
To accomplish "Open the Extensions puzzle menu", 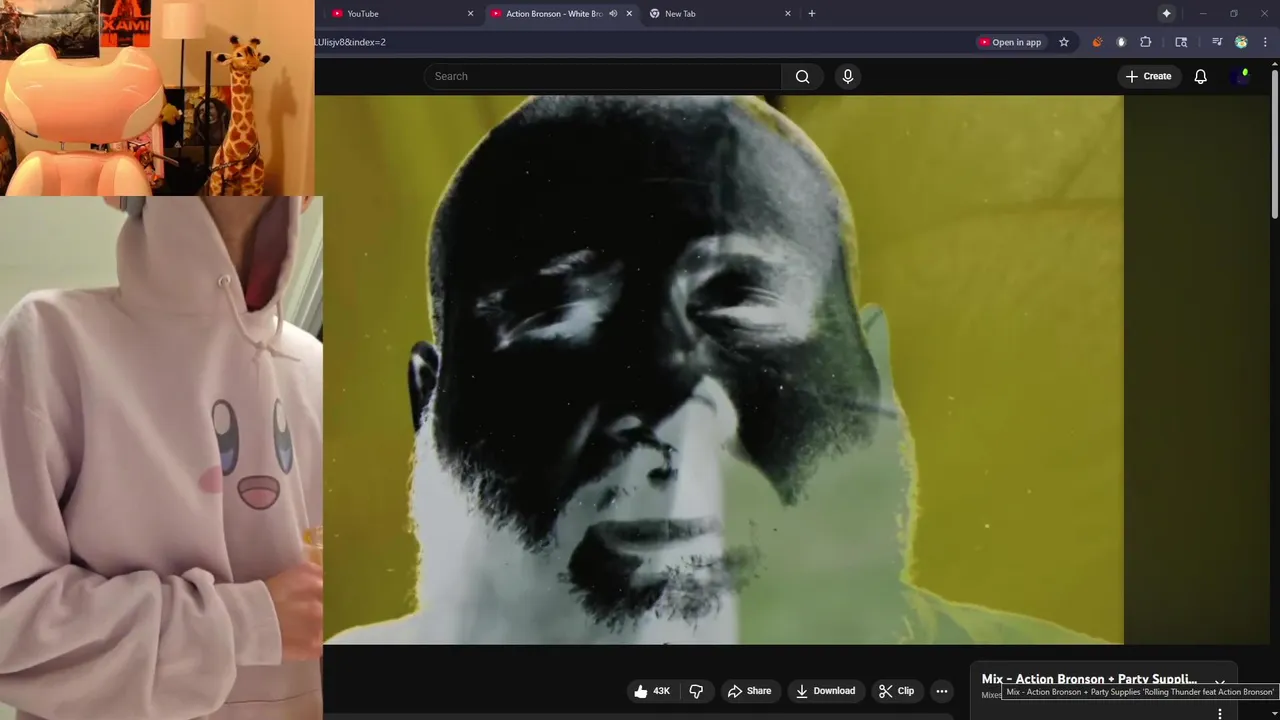I will pyautogui.click(x=1146, y=42).
